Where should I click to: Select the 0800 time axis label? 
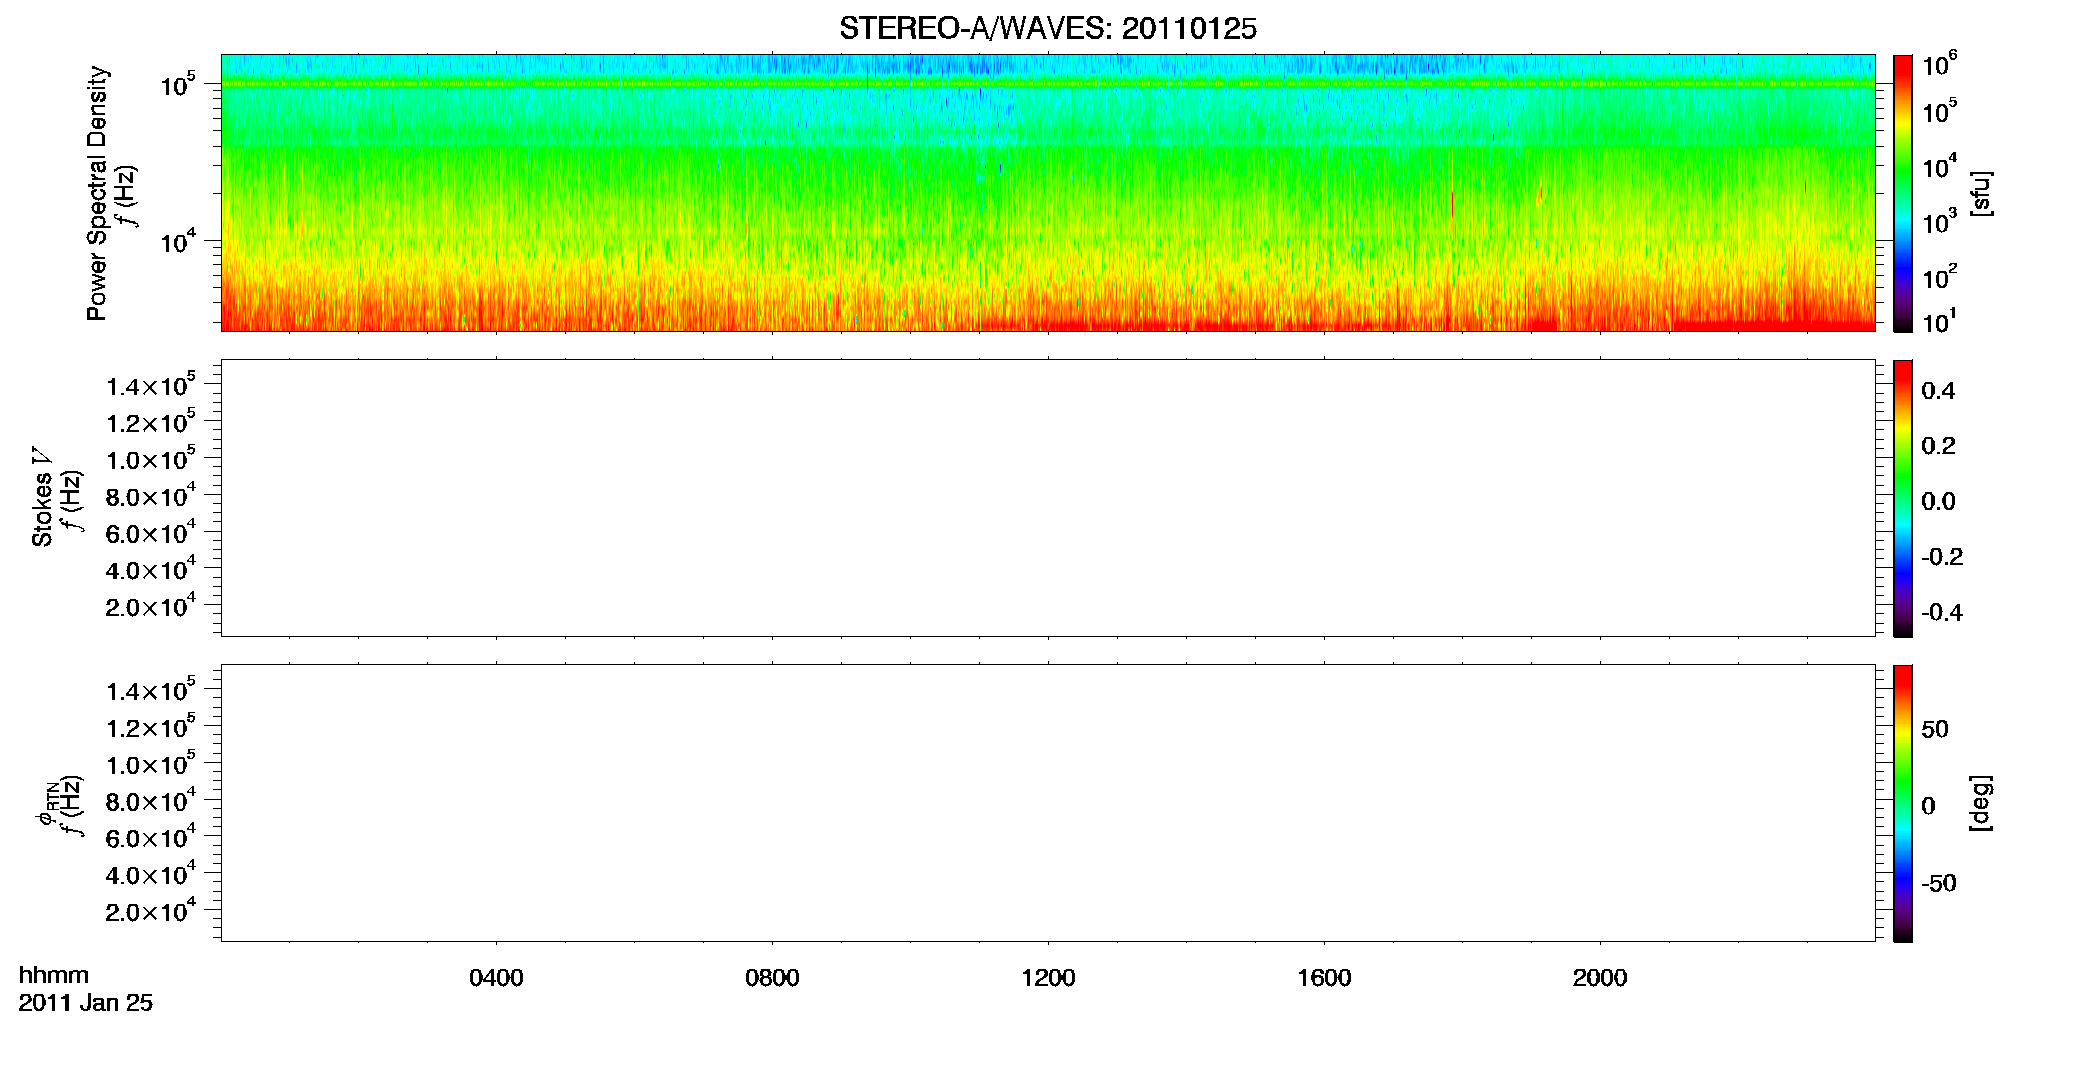click(772, 978)
